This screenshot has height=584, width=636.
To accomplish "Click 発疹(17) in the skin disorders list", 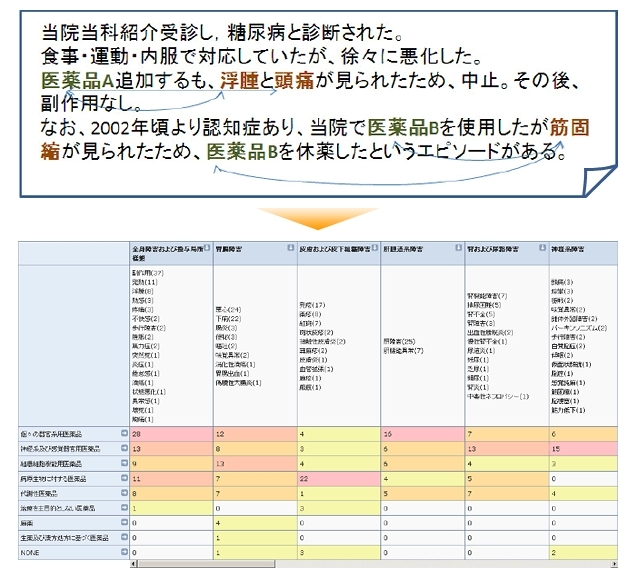I will click(x=312, y=305).
